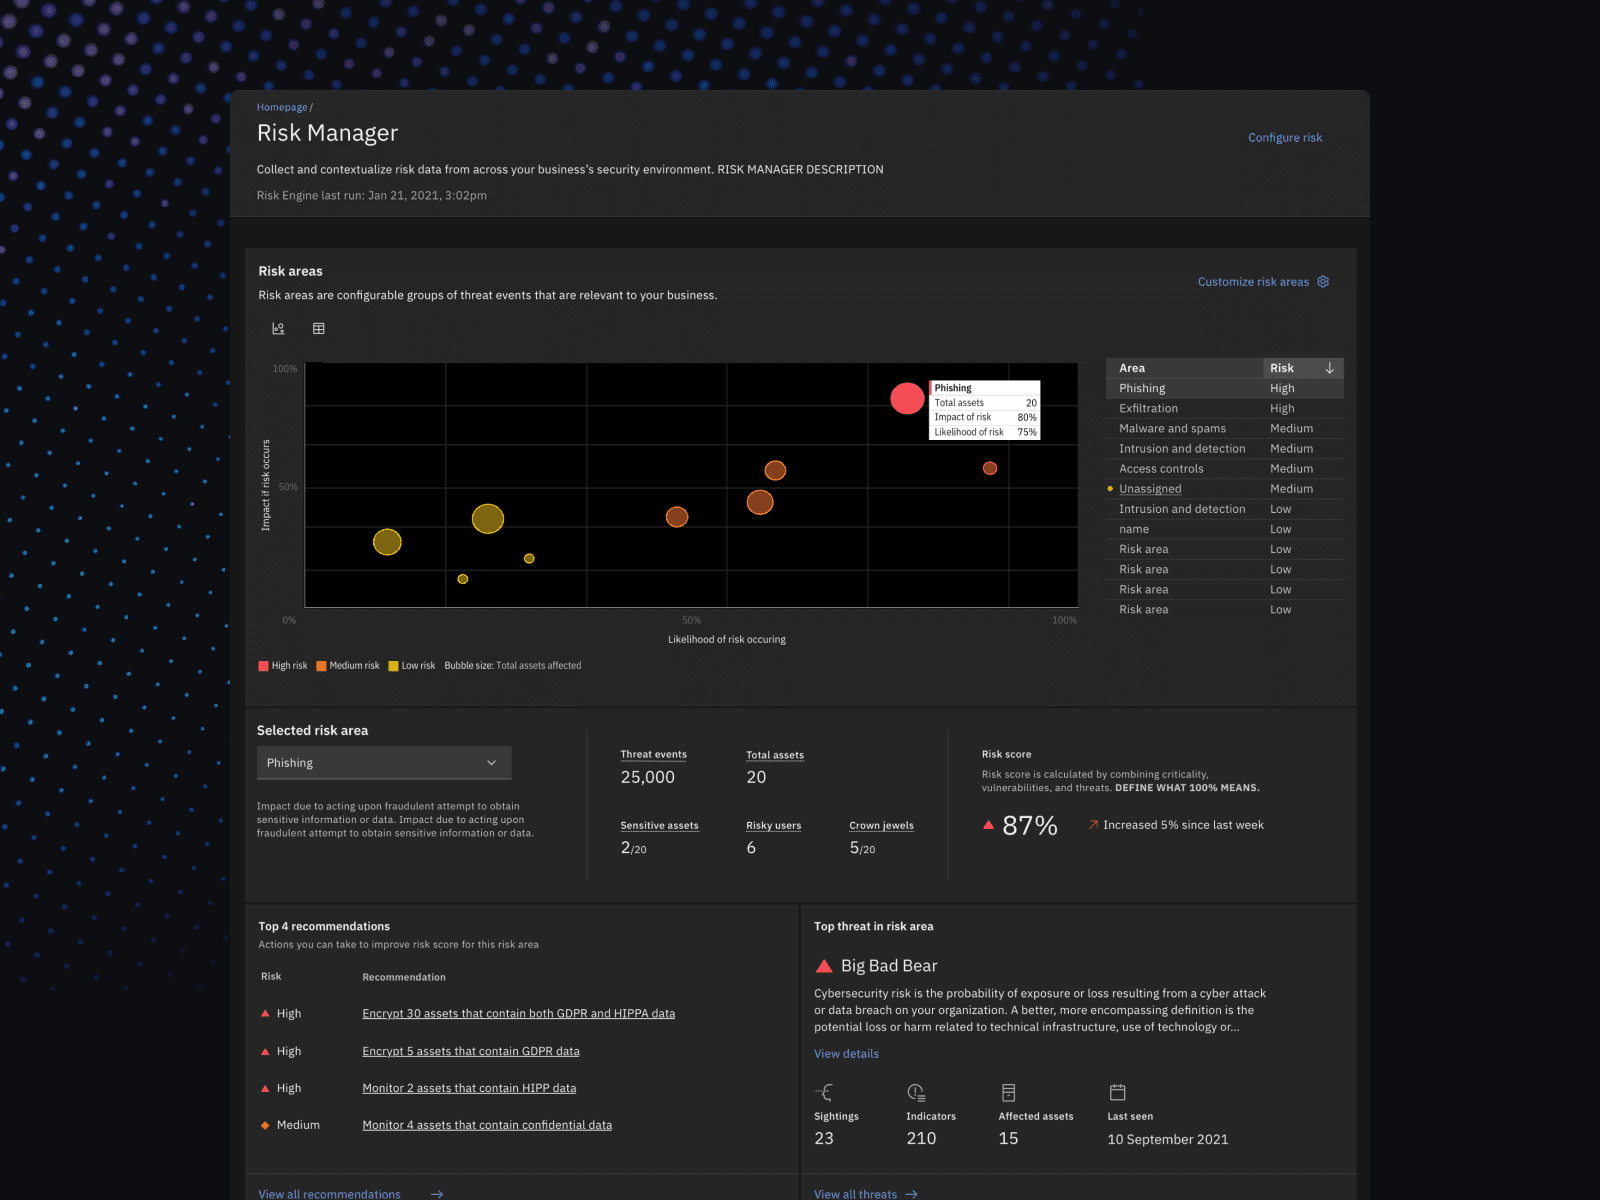This screenshot has width=1600, height=1200.
Task: Click the Indicators icon
Action: pos(916,1092)
